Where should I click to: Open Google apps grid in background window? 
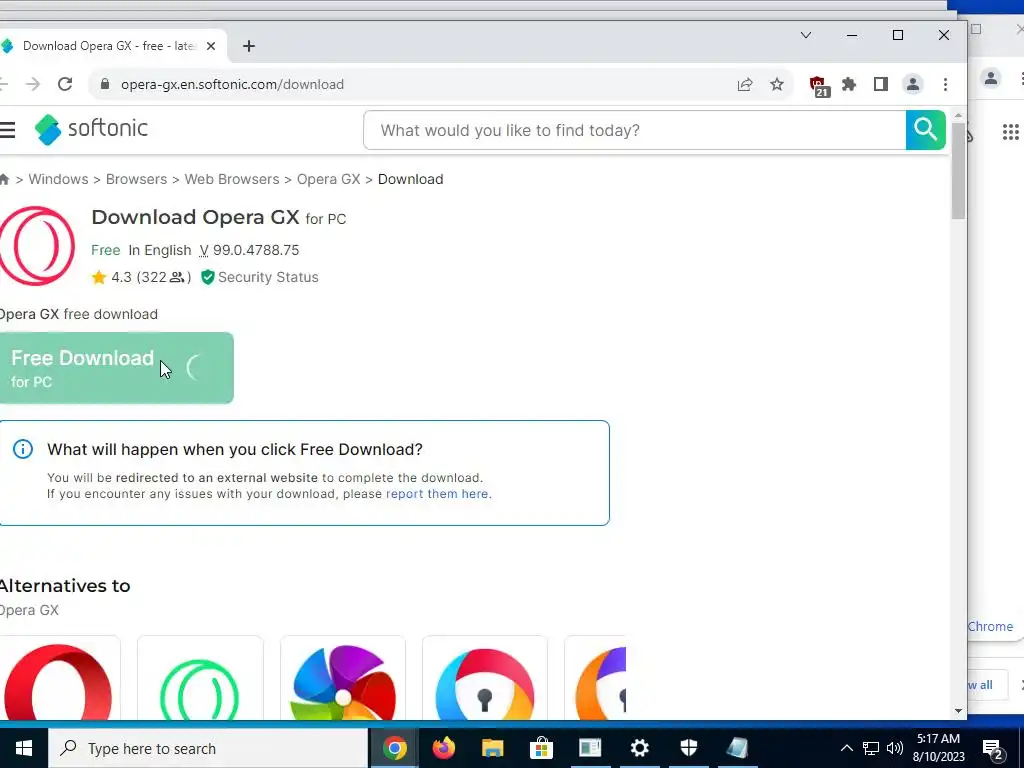1010,132
